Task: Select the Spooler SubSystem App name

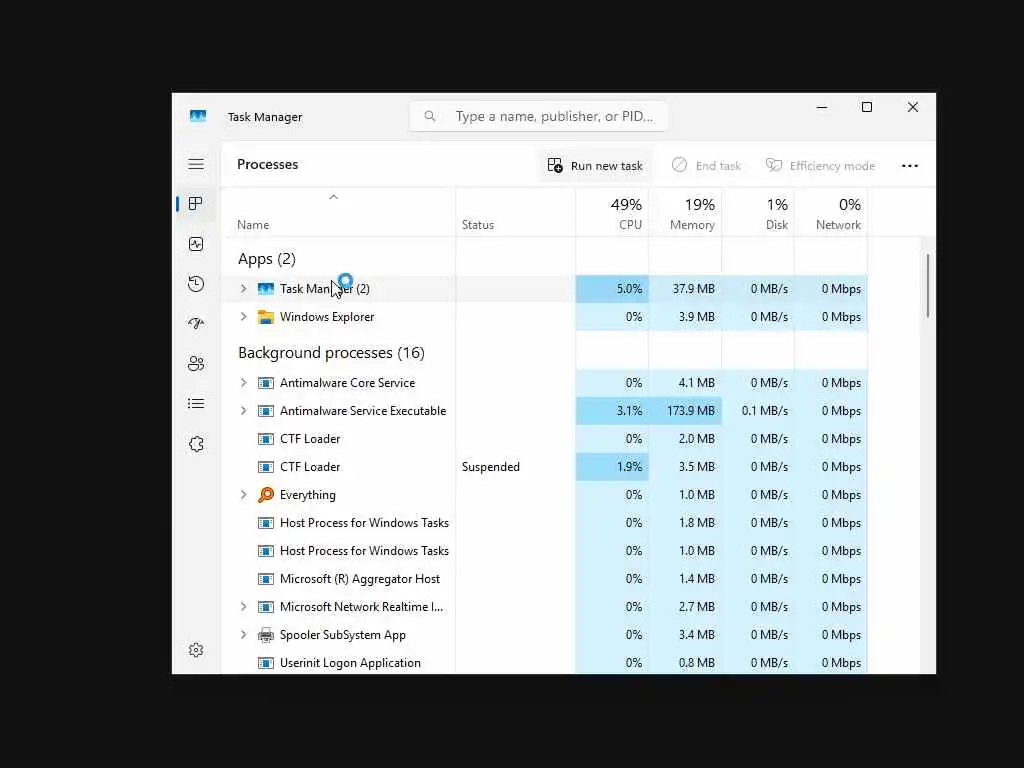Action: pyautogui.click(x=343, y=635)
